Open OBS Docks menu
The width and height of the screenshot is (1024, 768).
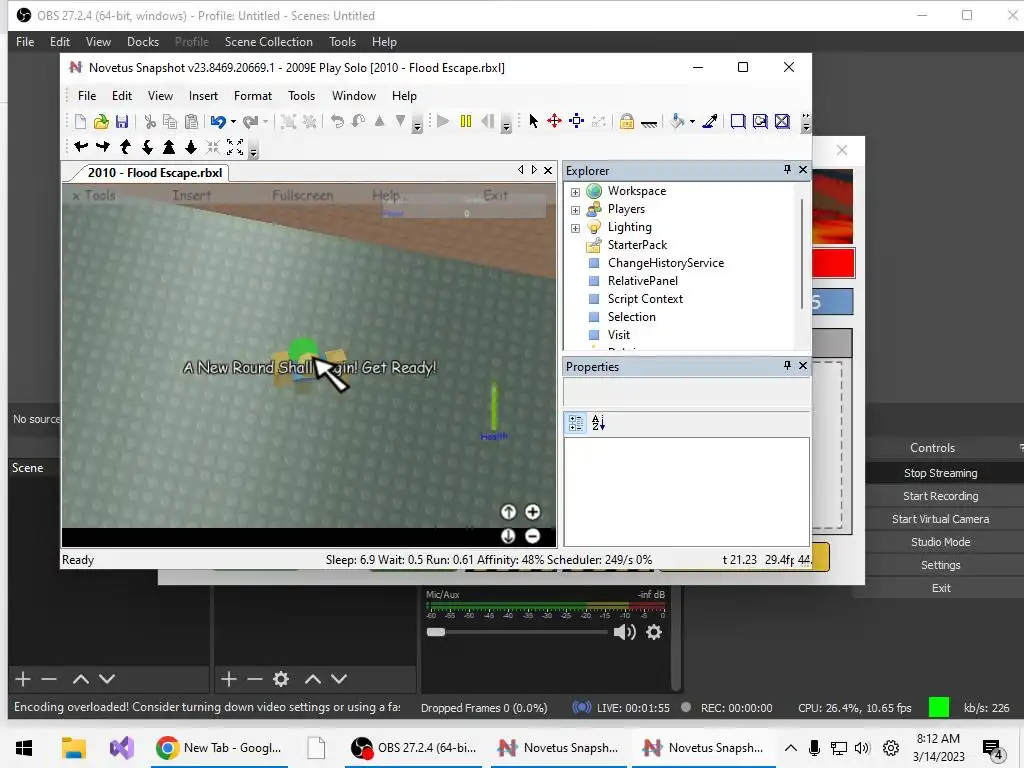click(x=143, y=42)
